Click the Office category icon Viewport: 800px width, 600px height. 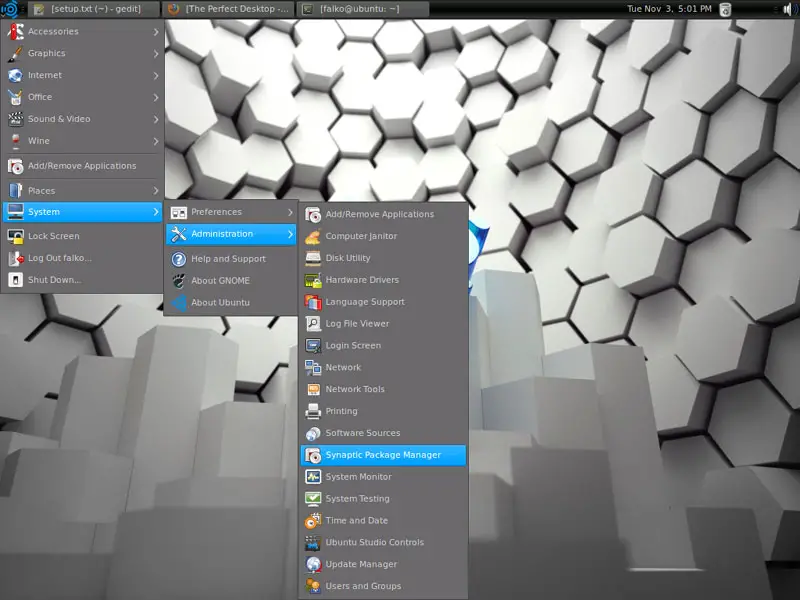point(15,97)
